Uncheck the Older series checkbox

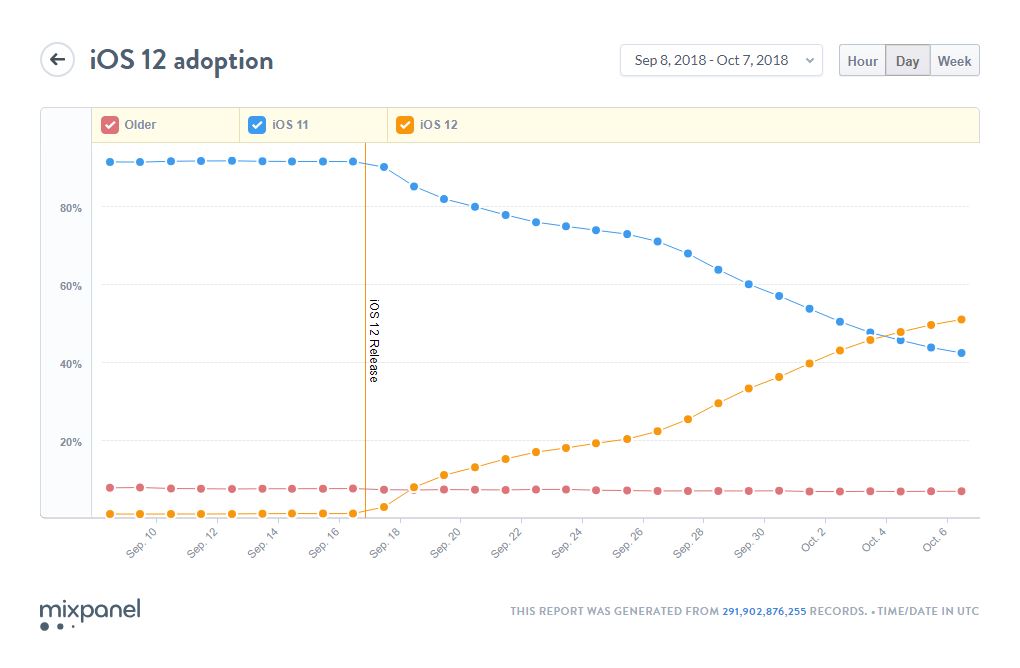click(110, 125)
